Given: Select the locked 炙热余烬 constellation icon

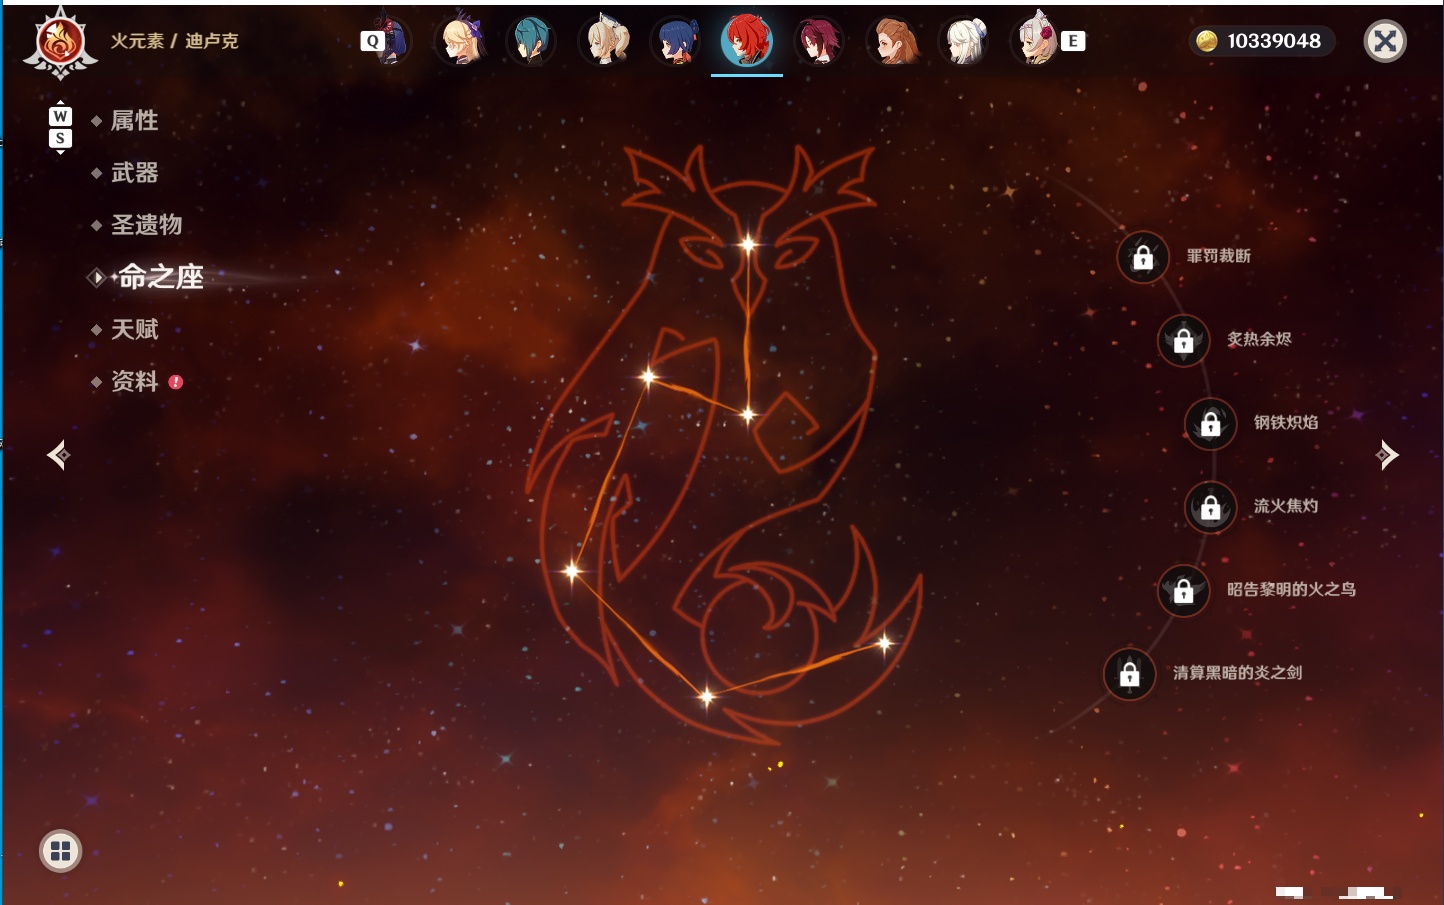Looking at the screenshot, I should point(1184,340).
